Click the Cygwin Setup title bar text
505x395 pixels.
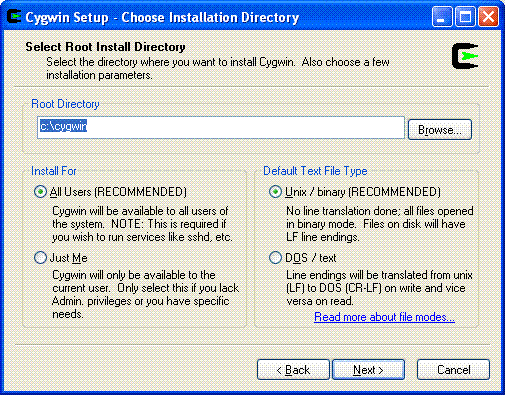(x=162, y=17)
